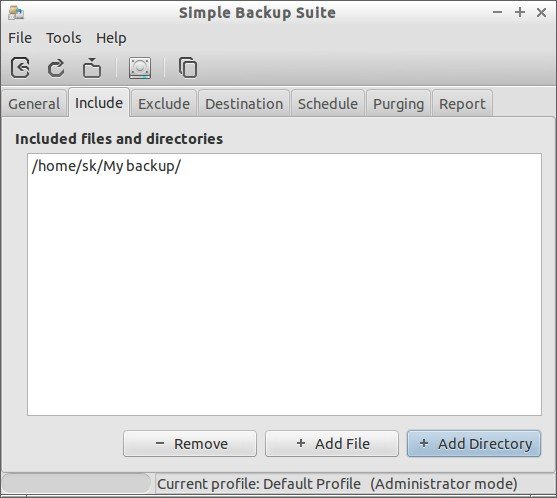557x498 pixels.
Task: Click the Remove button
Action: coord(190,443)
